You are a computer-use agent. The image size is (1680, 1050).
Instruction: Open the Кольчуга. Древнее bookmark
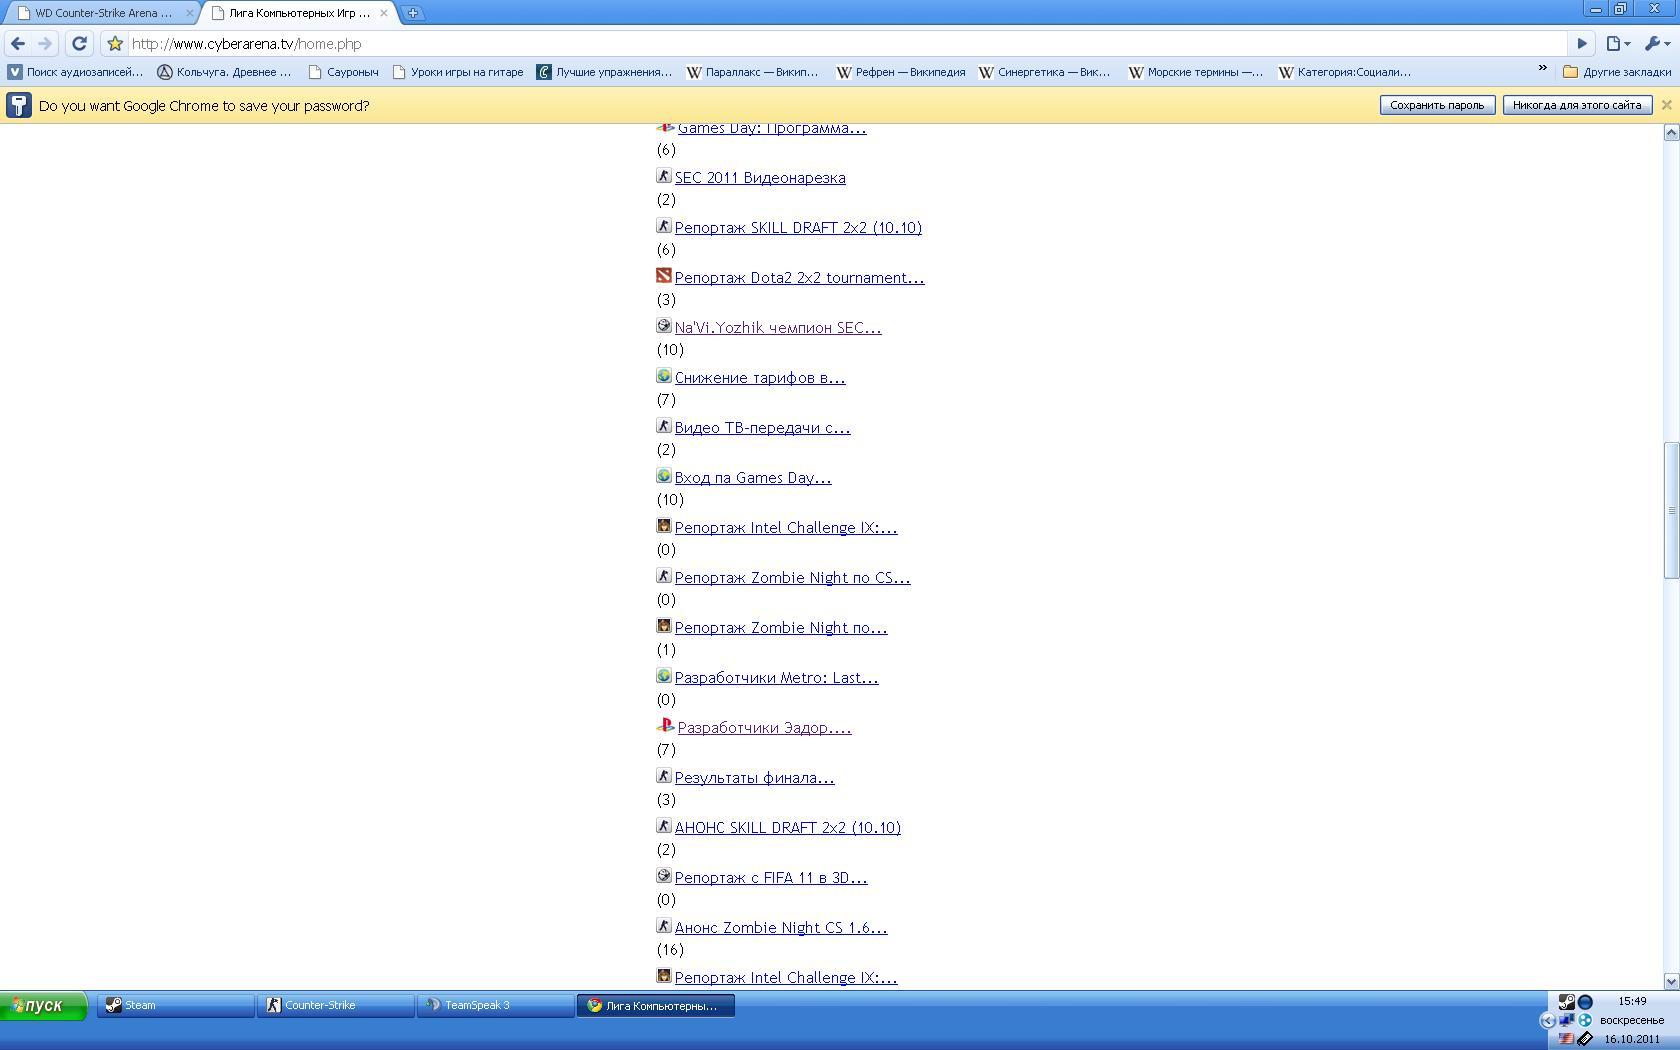[x=225, y=72]
